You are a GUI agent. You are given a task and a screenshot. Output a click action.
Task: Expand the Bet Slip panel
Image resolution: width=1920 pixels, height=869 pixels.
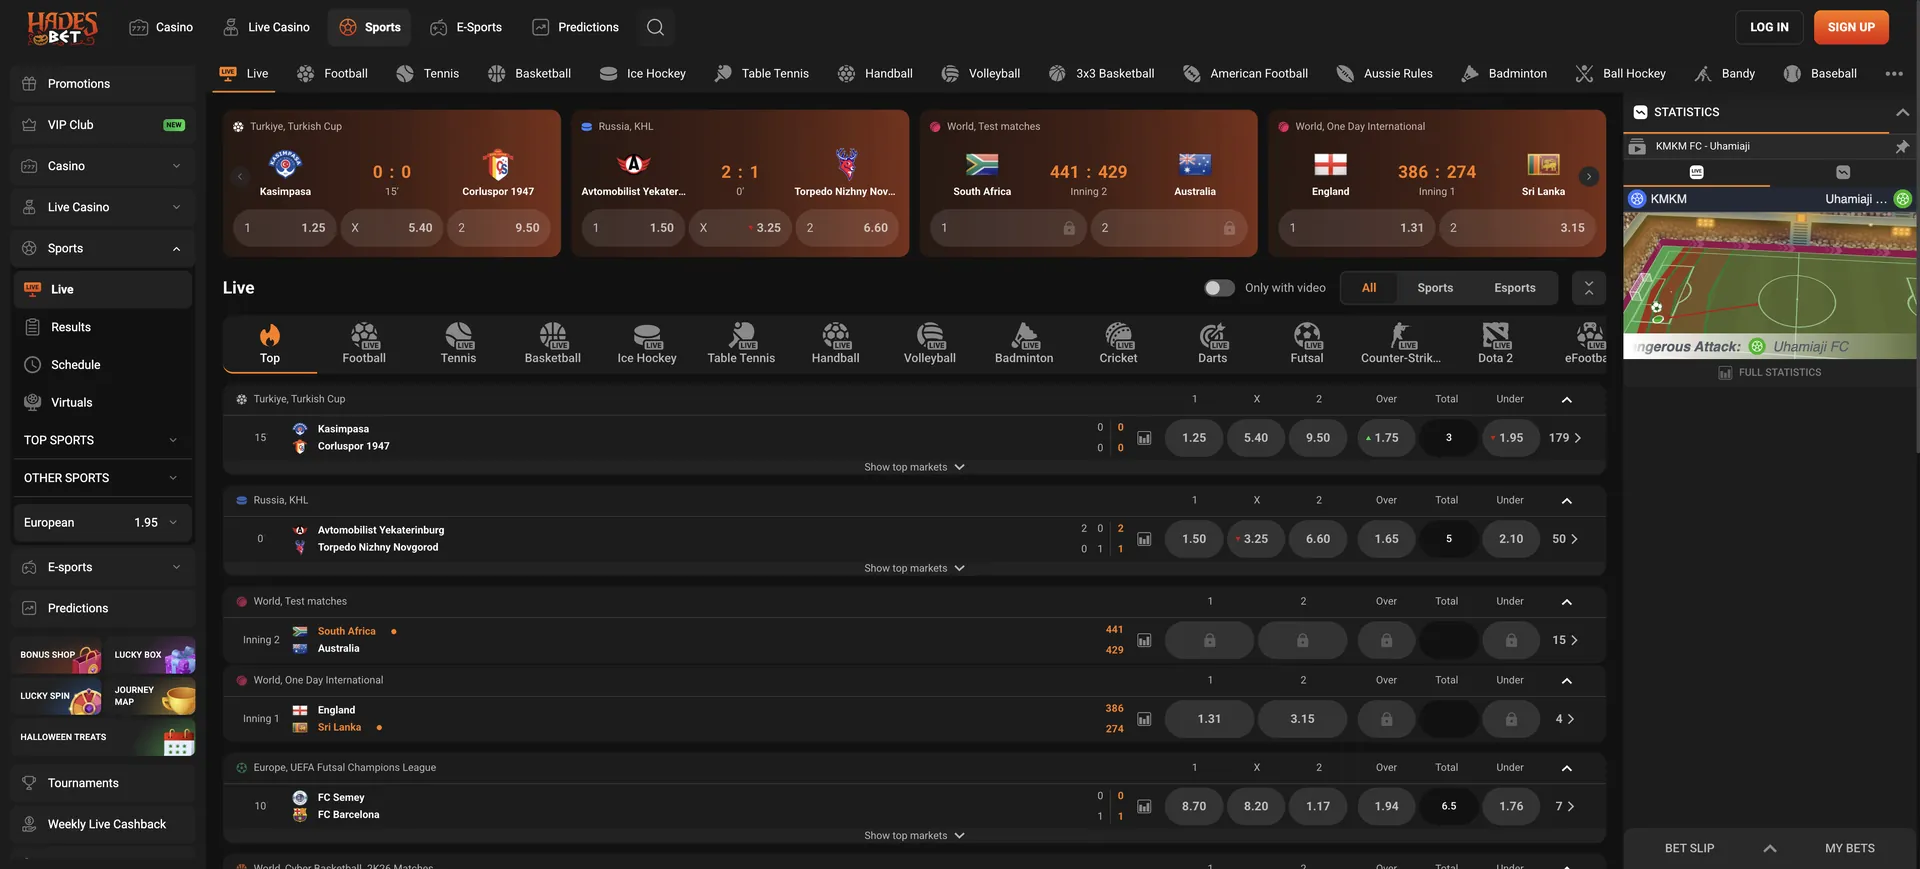coord(1769,848)
